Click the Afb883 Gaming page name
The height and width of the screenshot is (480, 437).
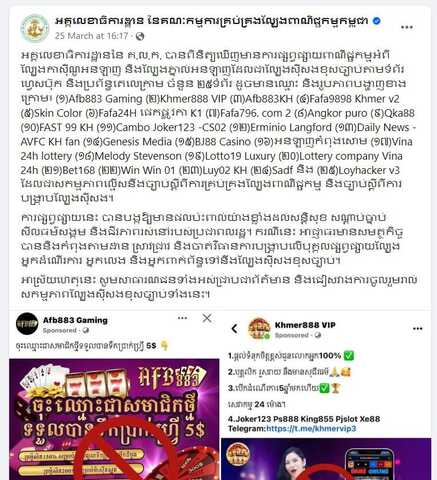(x=75, y=320)
